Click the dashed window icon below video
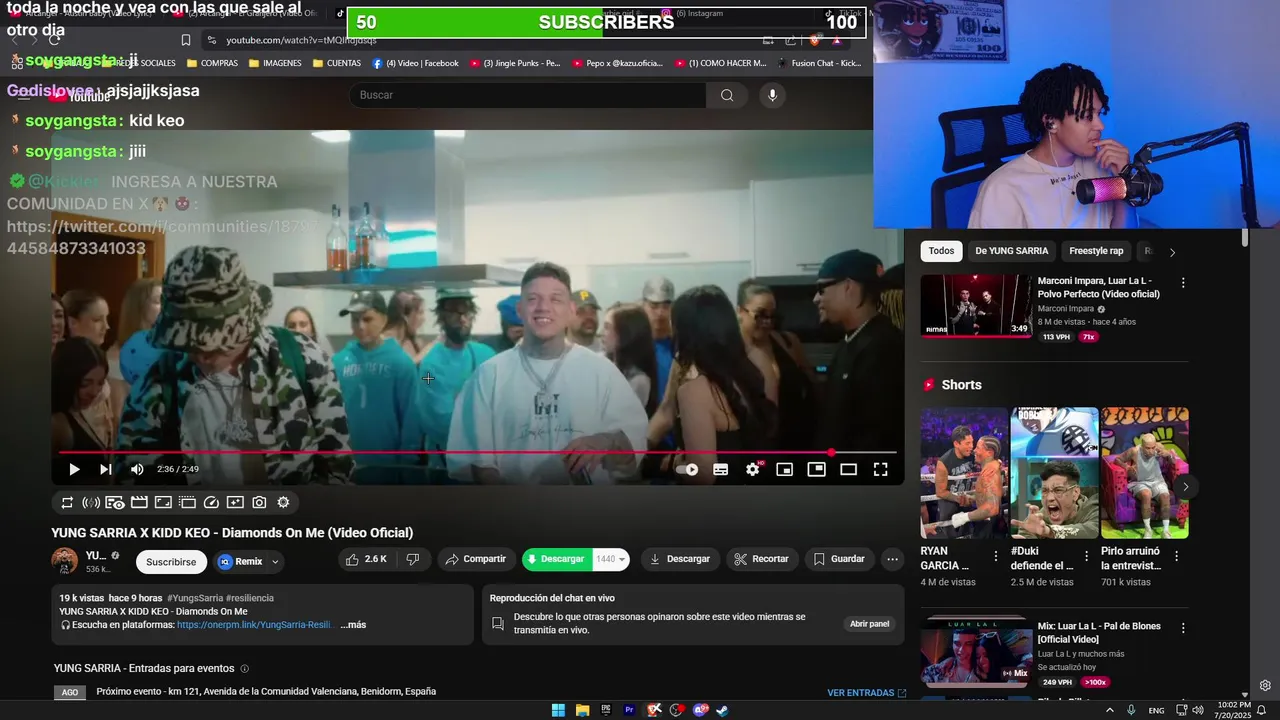This screenshot has height=720, width=1280. tap(187, 502)
